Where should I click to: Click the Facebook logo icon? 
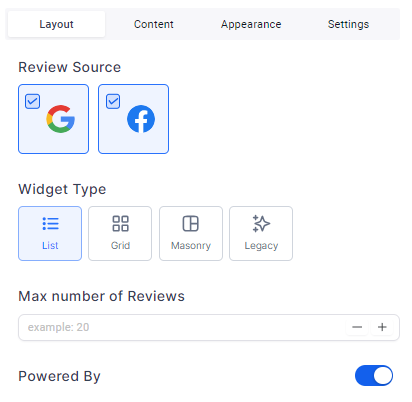click(141, 119)
